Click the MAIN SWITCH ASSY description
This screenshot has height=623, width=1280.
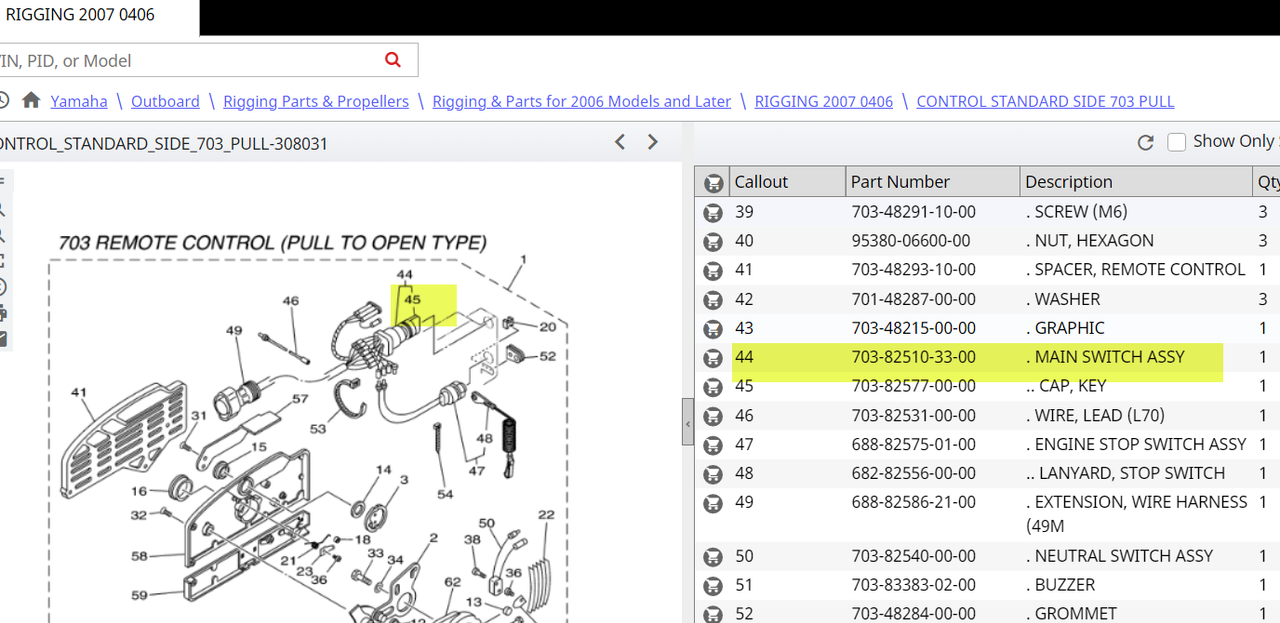(1106, 357)
